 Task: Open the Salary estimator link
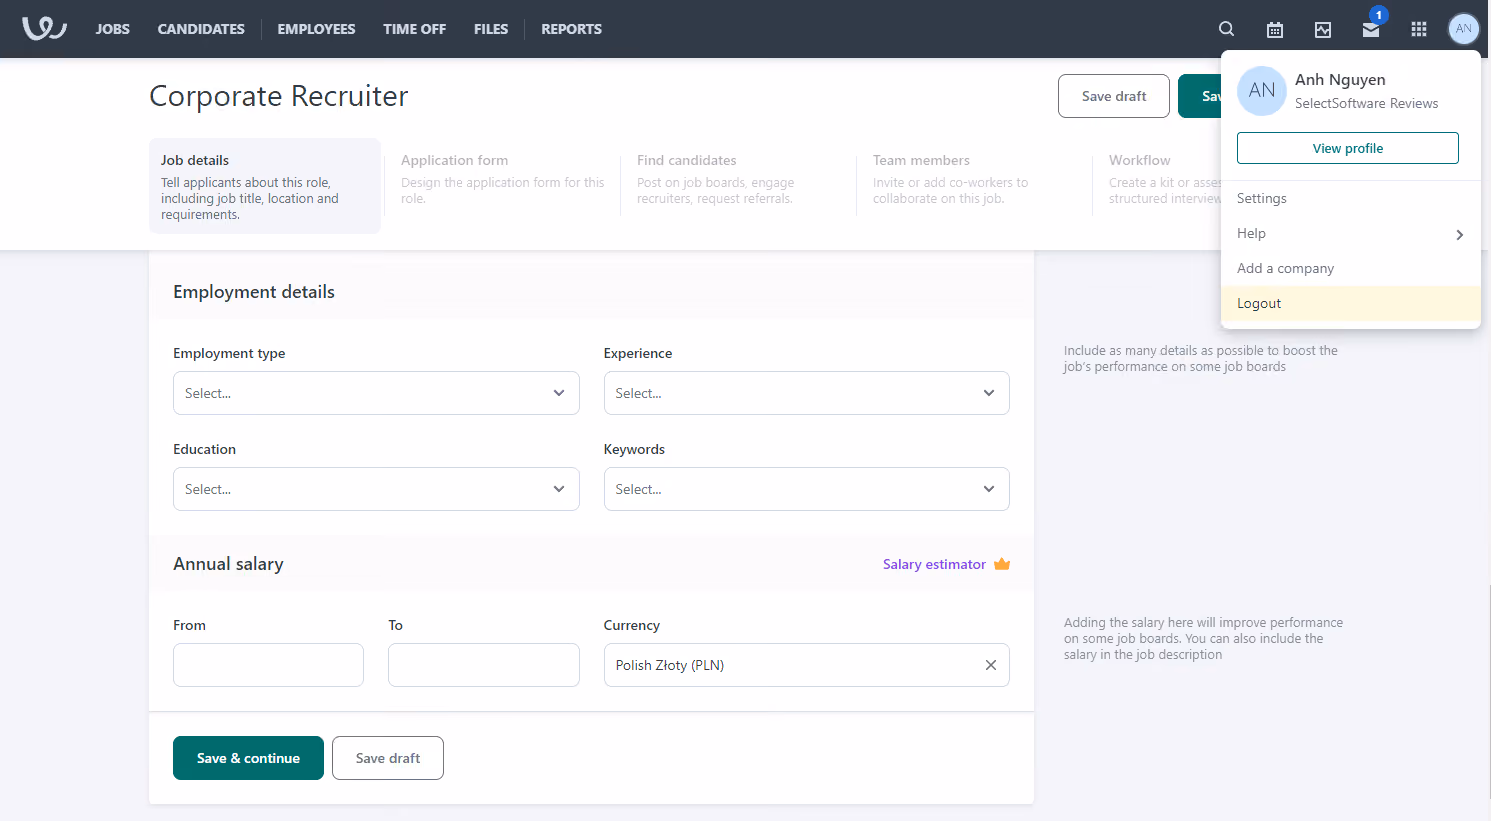click(x=934, y=564)
